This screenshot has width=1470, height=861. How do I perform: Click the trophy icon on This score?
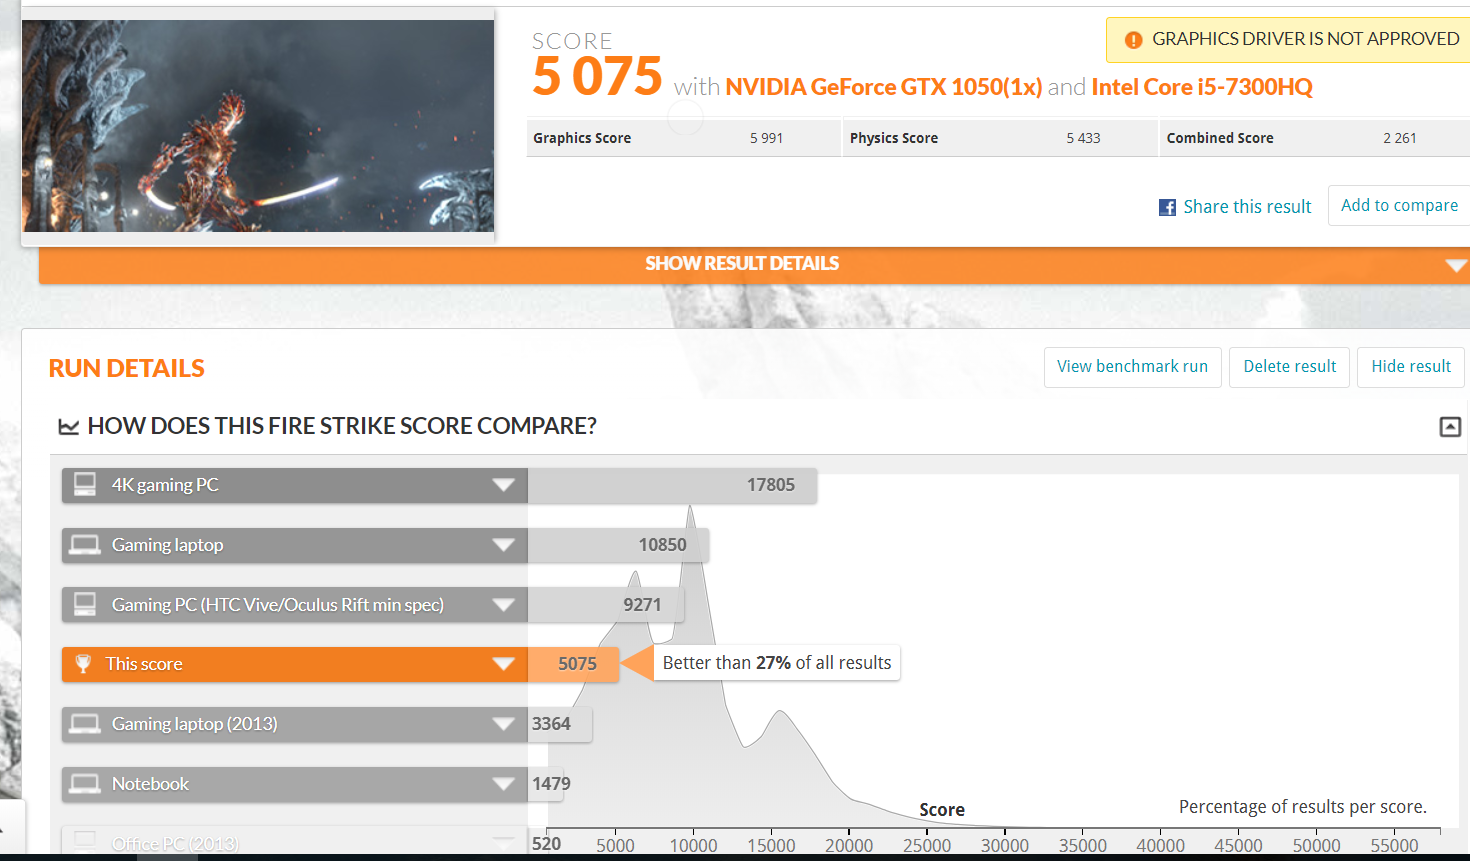point(83,664)
